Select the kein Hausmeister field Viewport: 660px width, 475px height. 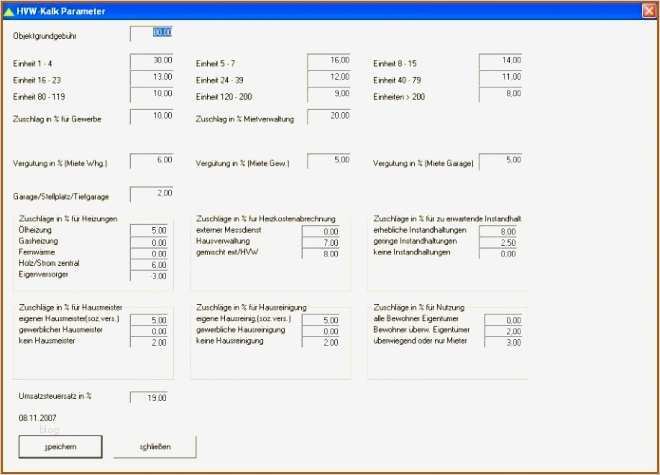pos(149,342)
